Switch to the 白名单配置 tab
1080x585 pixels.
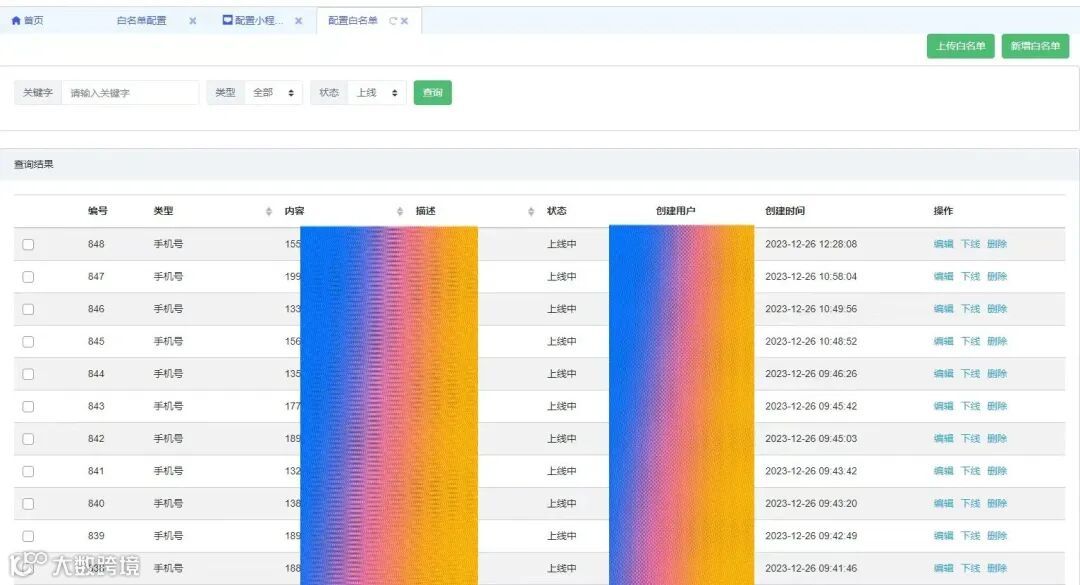coord(141,21)
